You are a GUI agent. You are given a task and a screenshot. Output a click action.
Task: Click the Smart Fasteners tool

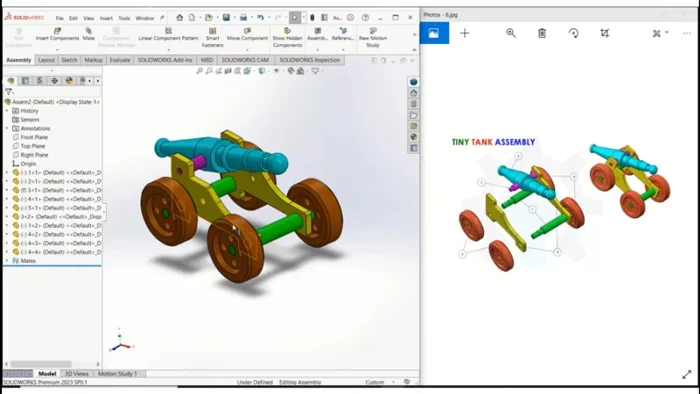coord(212,37)
